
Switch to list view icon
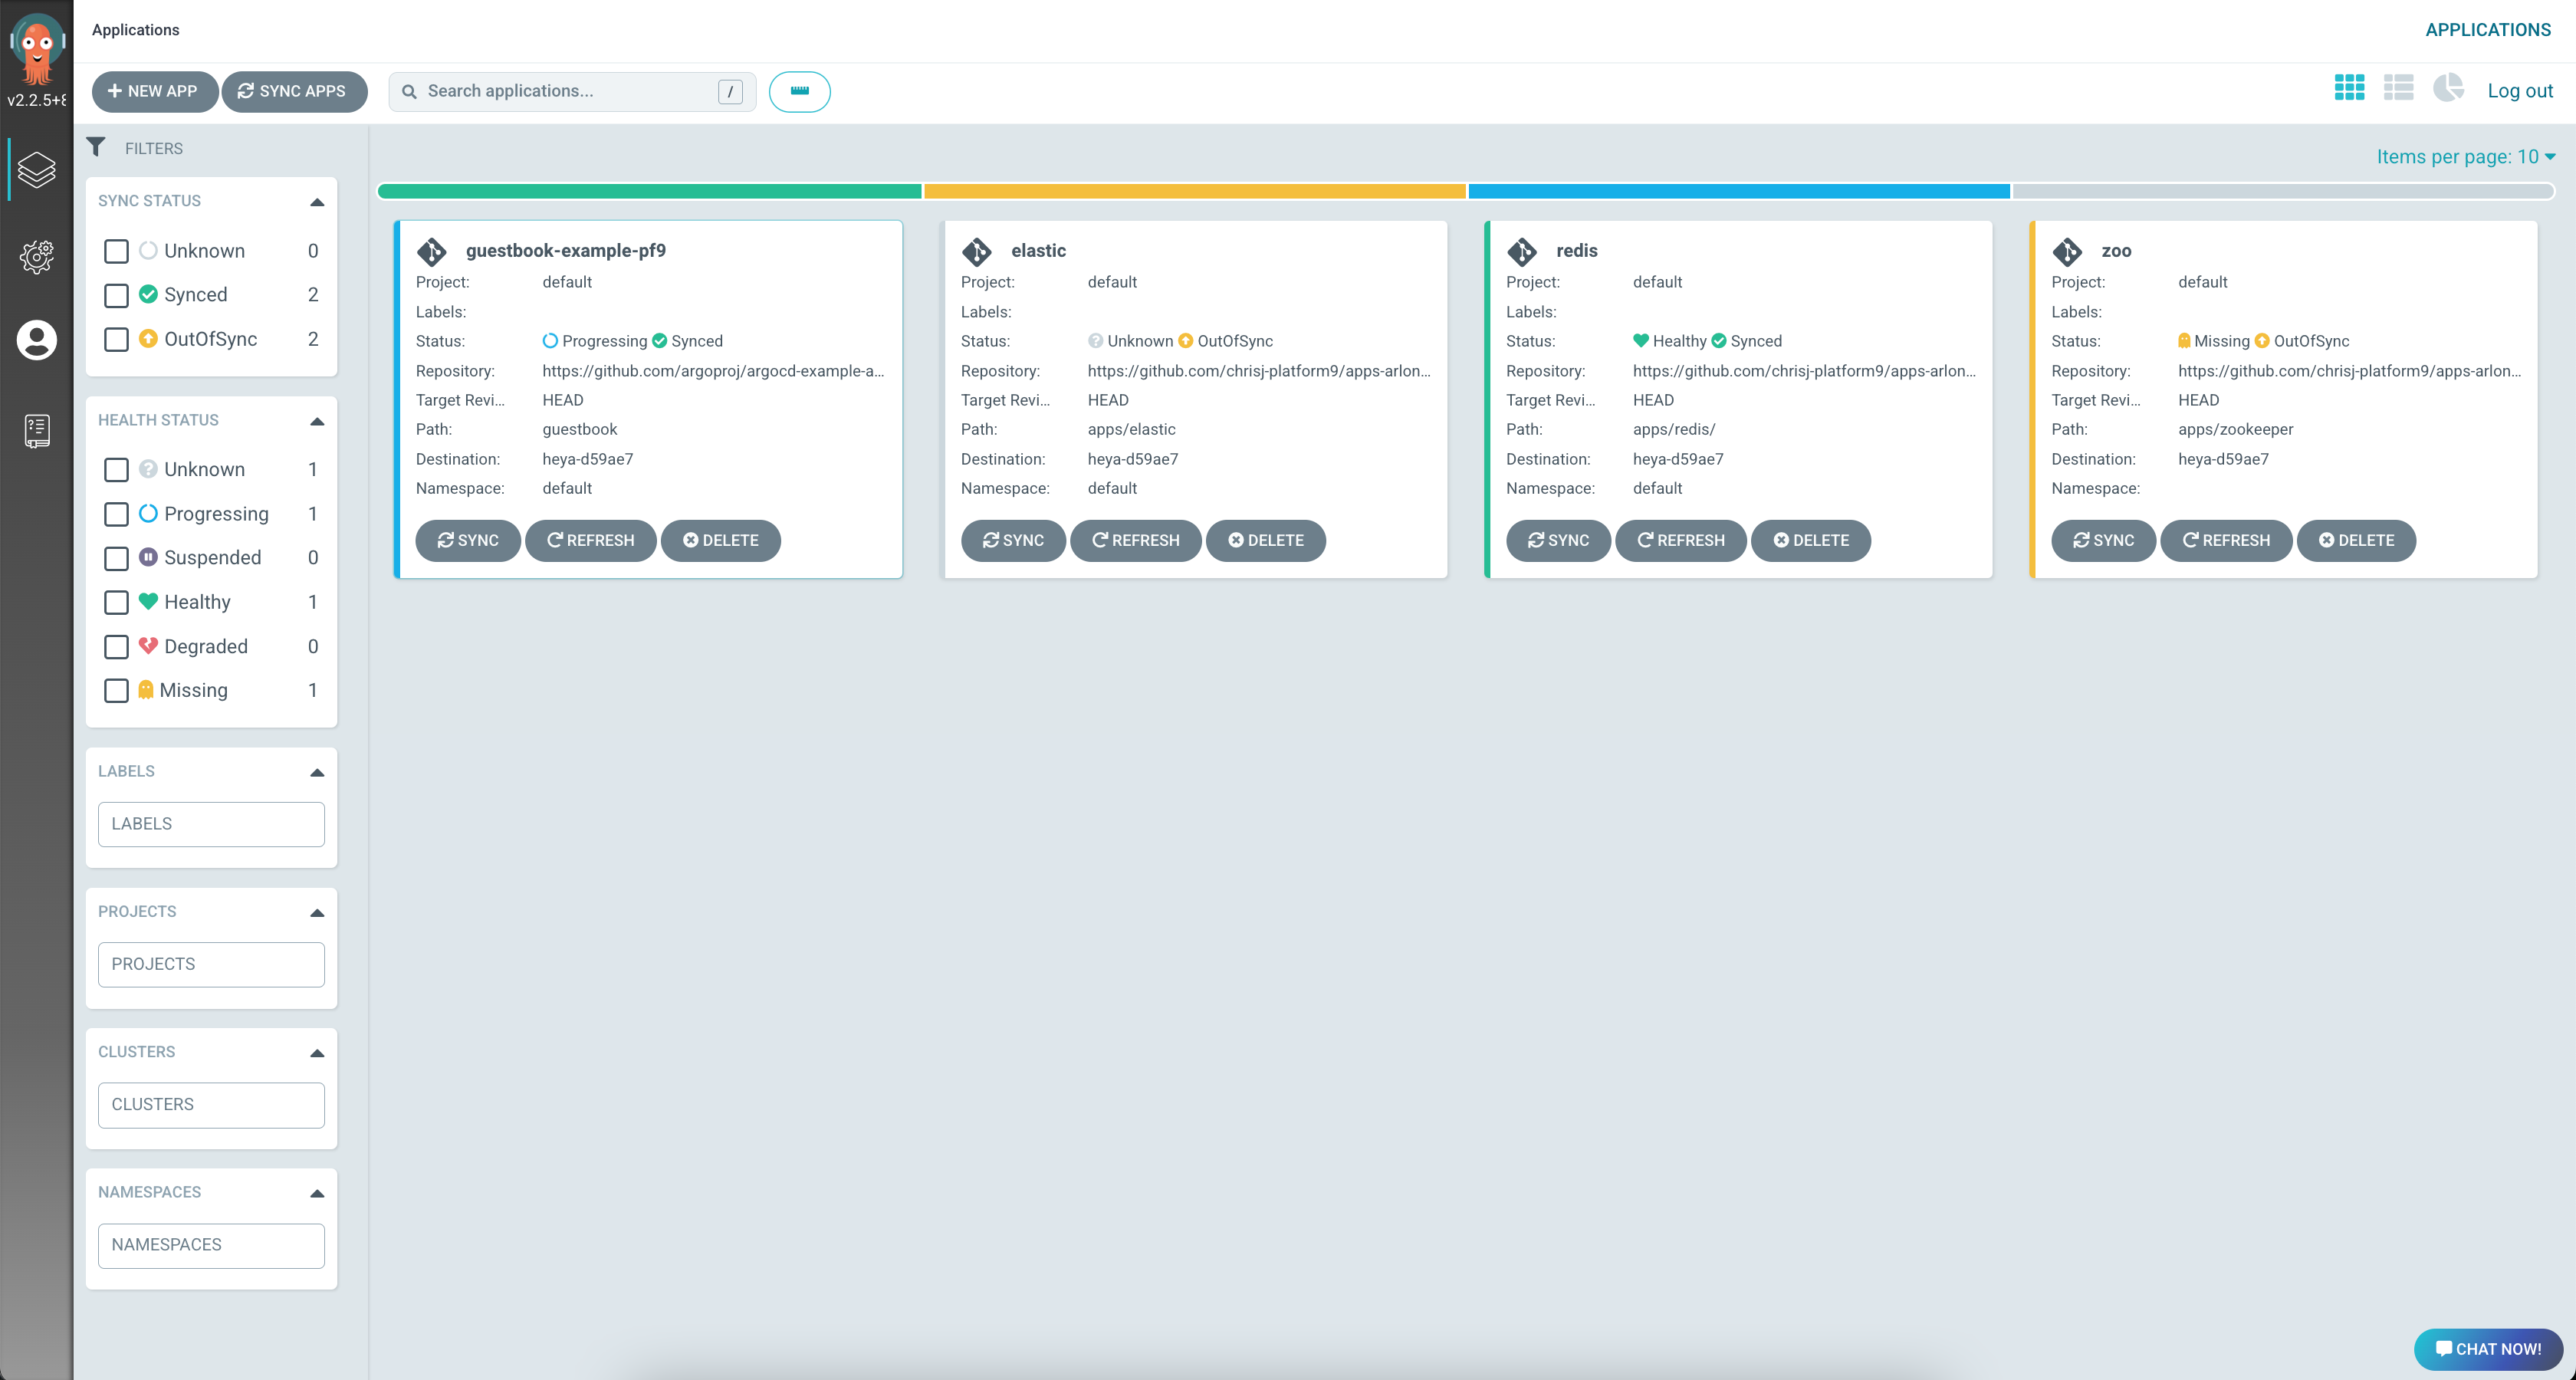pos(2398,88)
